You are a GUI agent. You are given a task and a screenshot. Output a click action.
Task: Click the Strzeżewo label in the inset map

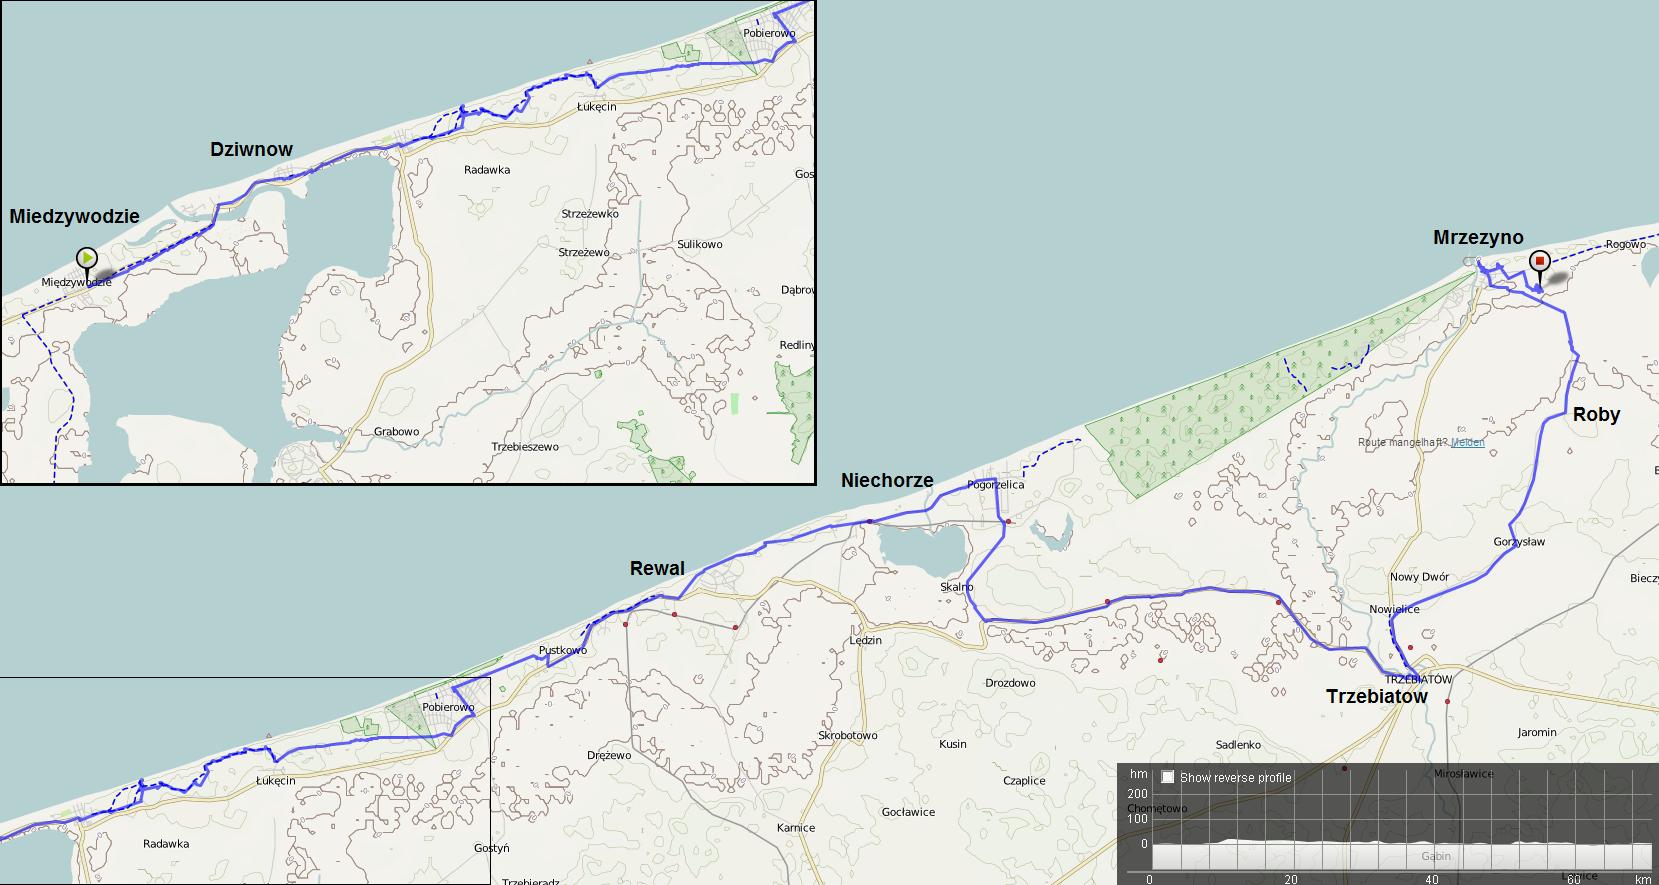point(584,252)
